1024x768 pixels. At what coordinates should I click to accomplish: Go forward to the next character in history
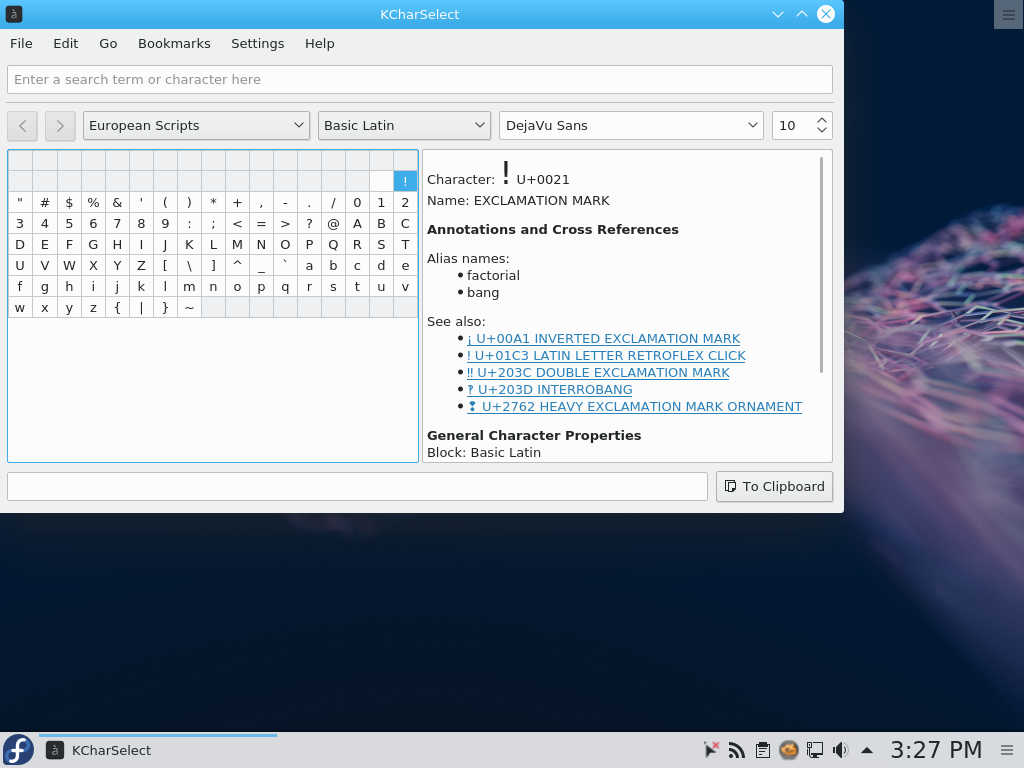(59, 125)
